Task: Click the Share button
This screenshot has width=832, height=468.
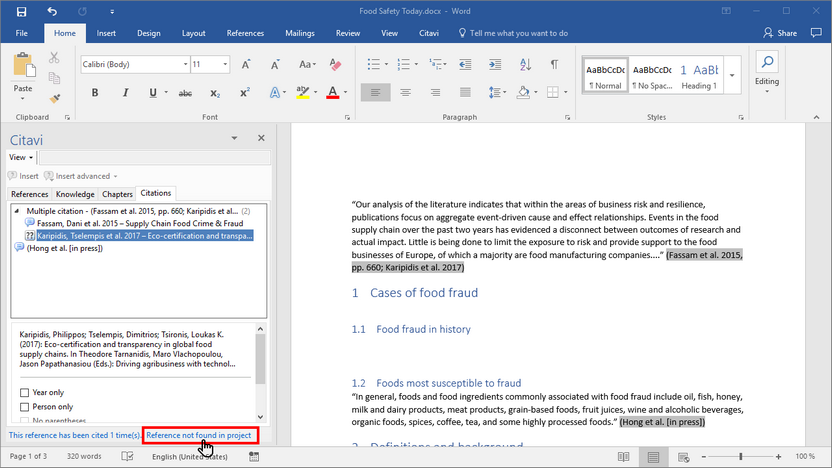Action: [x=780, y=33]
